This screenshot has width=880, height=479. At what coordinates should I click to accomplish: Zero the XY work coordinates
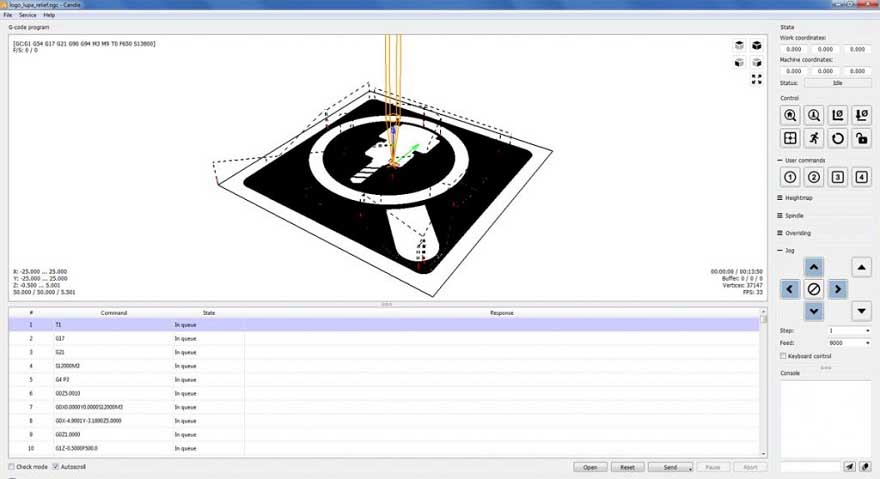[837, 115]
